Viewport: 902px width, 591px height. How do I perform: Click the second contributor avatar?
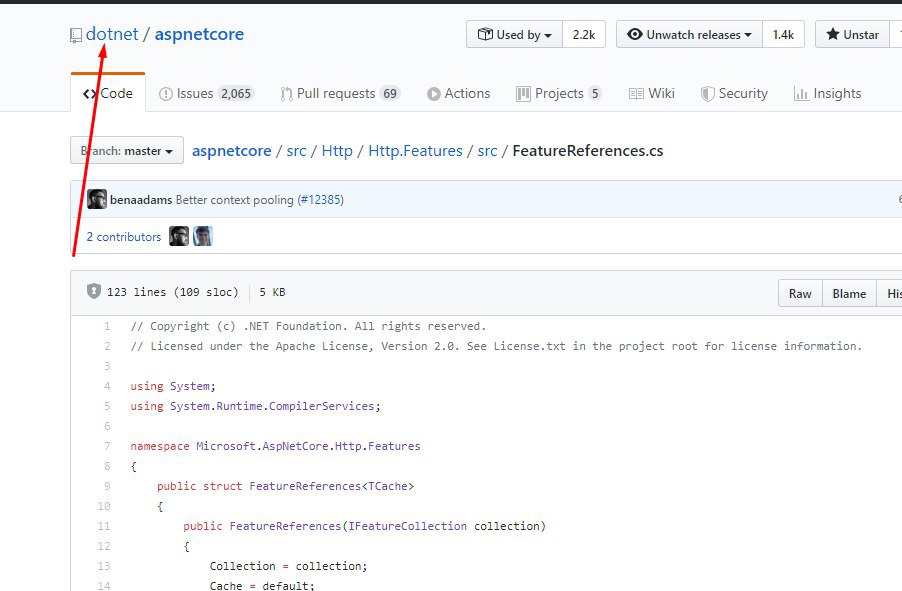pos(202,236)
